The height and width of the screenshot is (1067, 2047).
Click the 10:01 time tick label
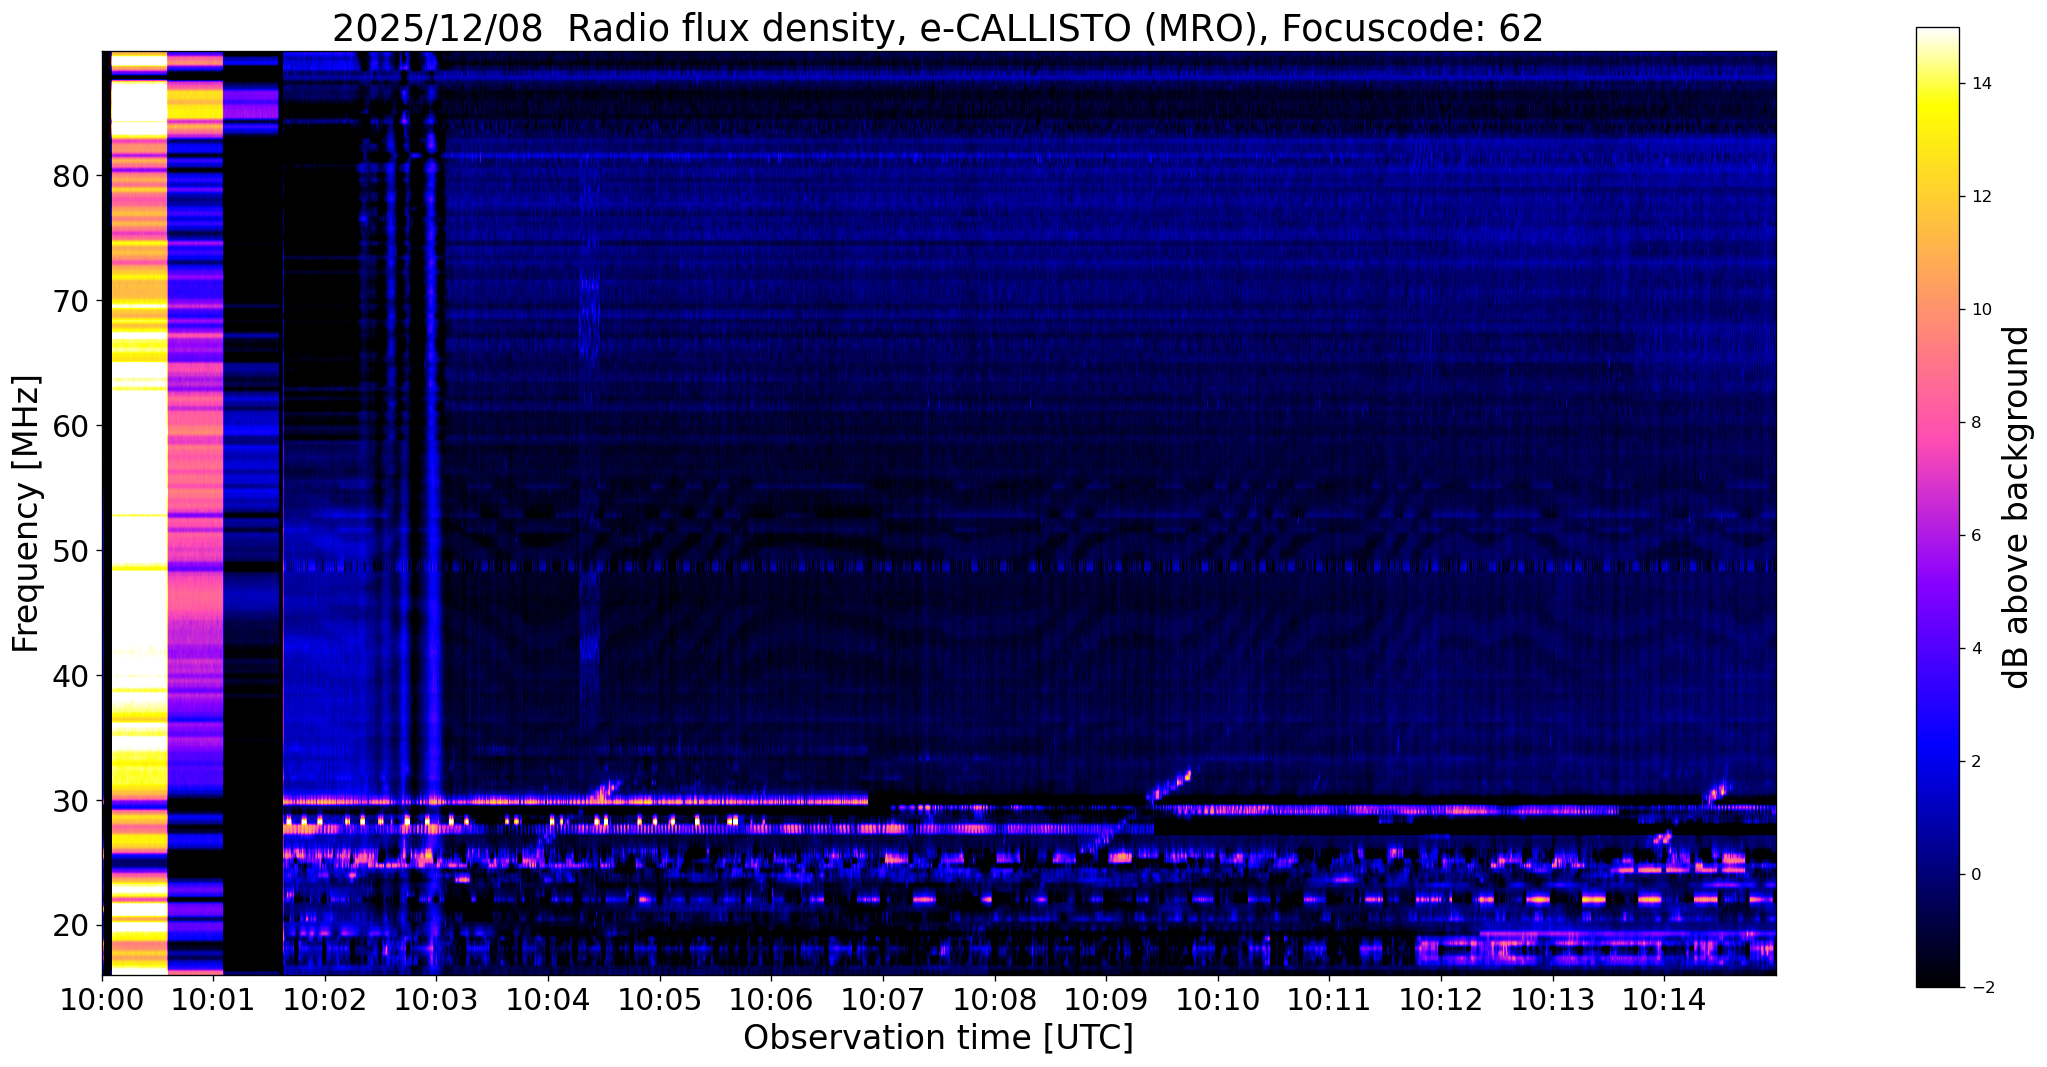pyautogui.click(x=214, y=999)
